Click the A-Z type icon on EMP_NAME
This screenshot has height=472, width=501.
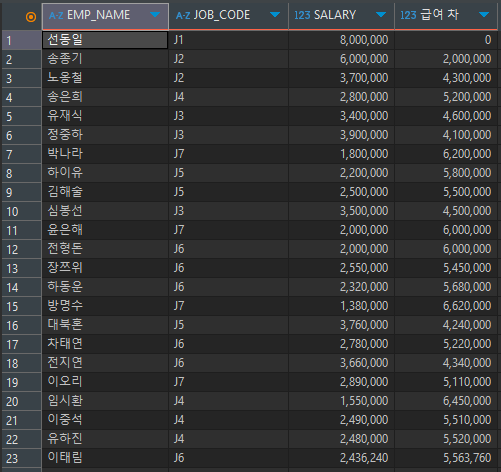click(x=56, y=15)
